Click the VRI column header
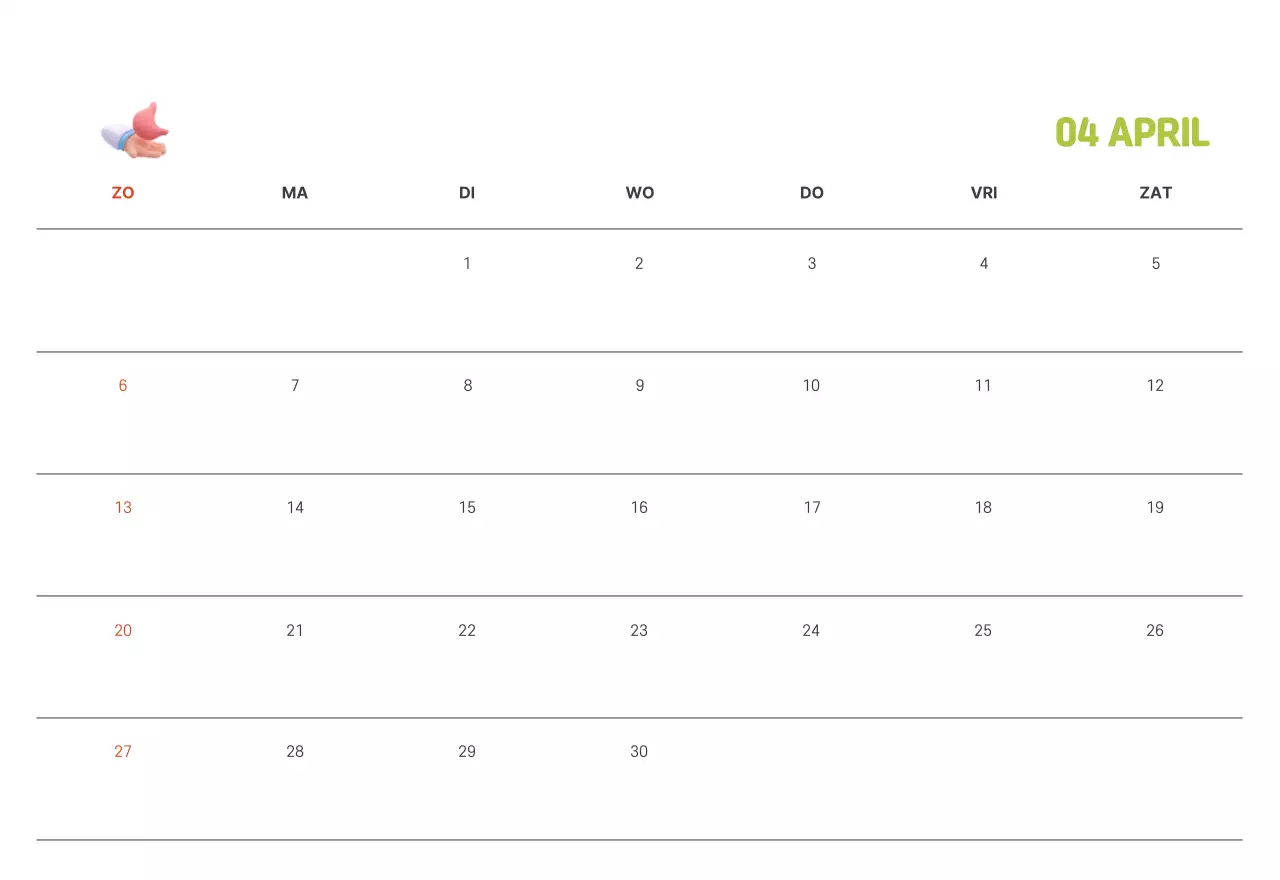 (x=984, y=193)
